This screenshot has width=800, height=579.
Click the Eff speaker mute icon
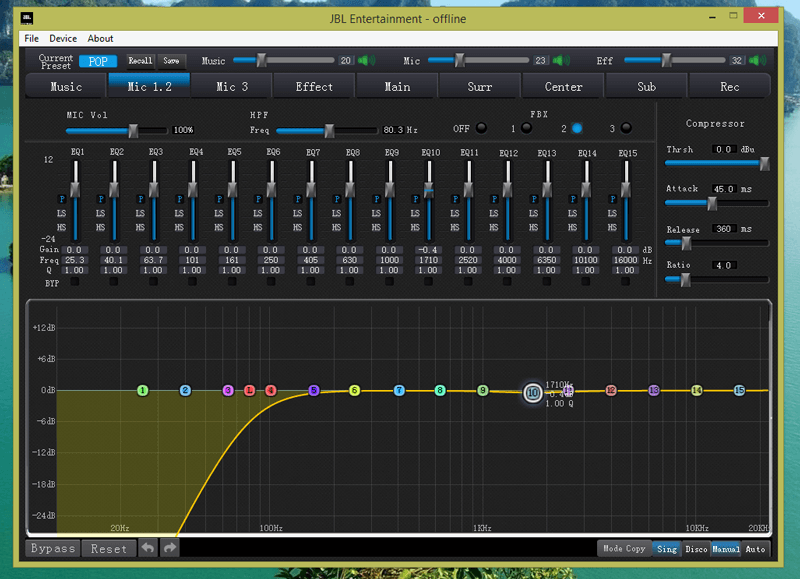tap(757, 61)
